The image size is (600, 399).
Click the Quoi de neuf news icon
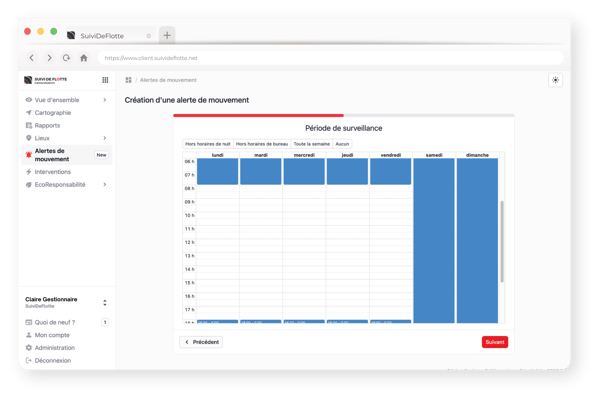[29, 322]
